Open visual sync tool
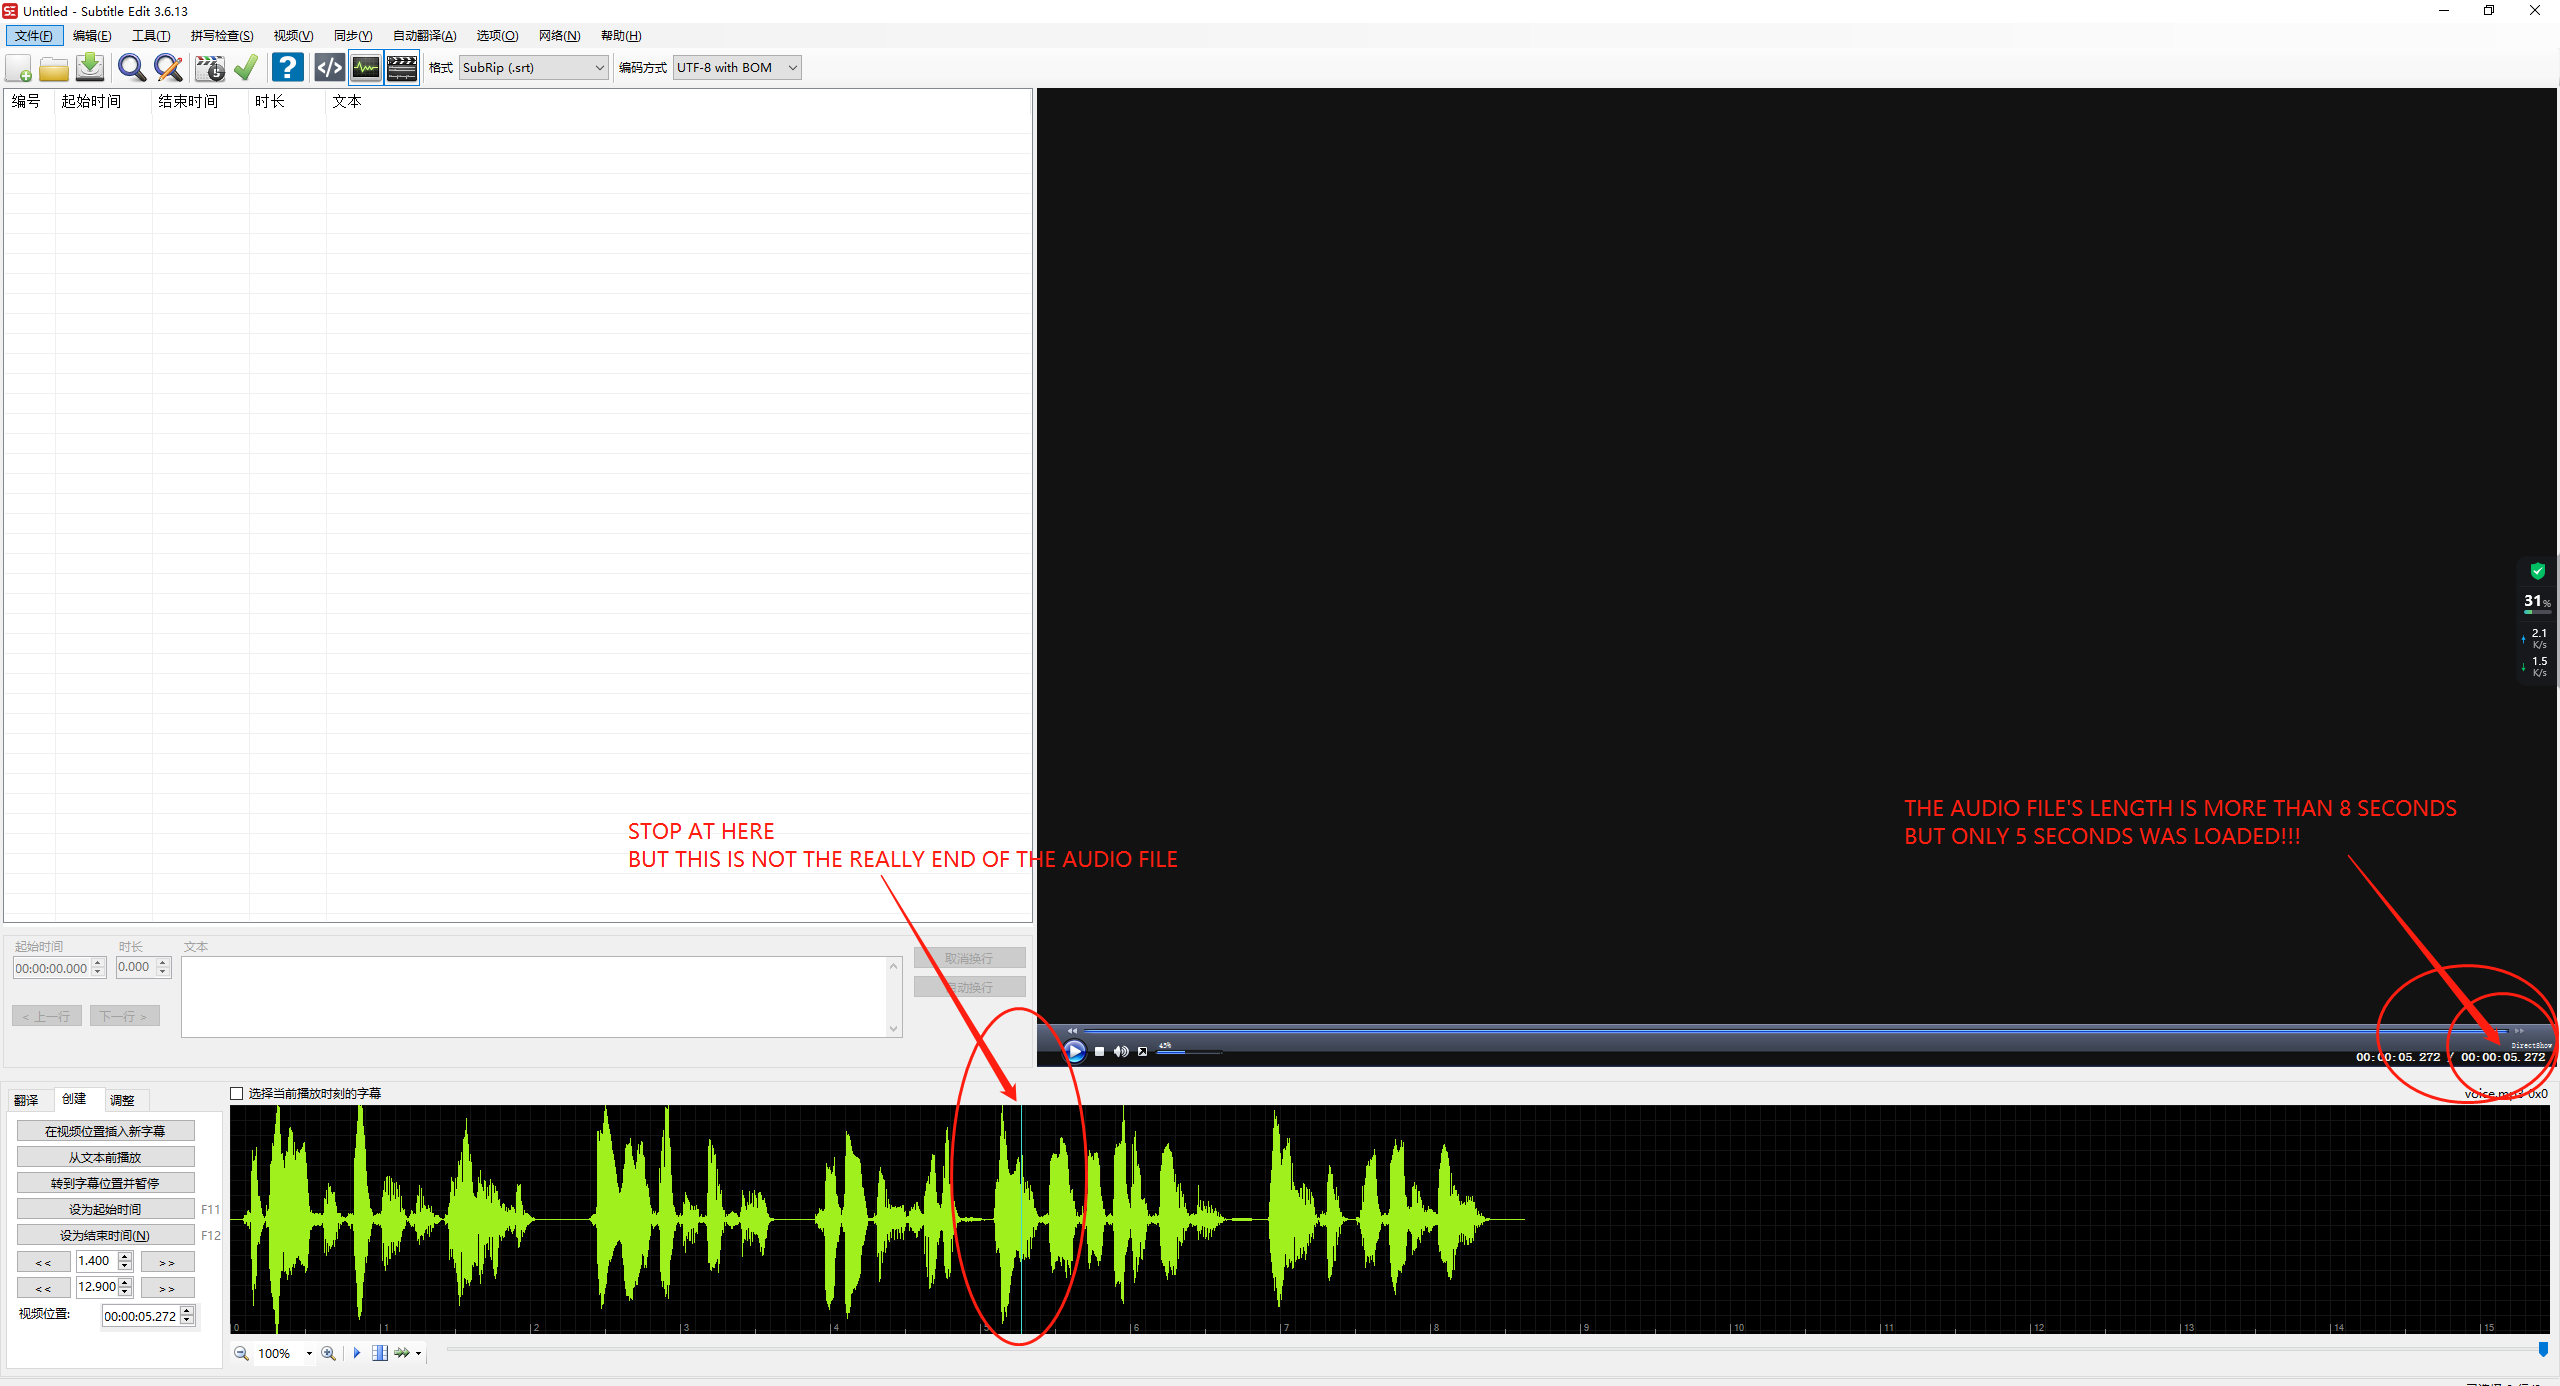The image size is (2560, 1386). (209, 67)
